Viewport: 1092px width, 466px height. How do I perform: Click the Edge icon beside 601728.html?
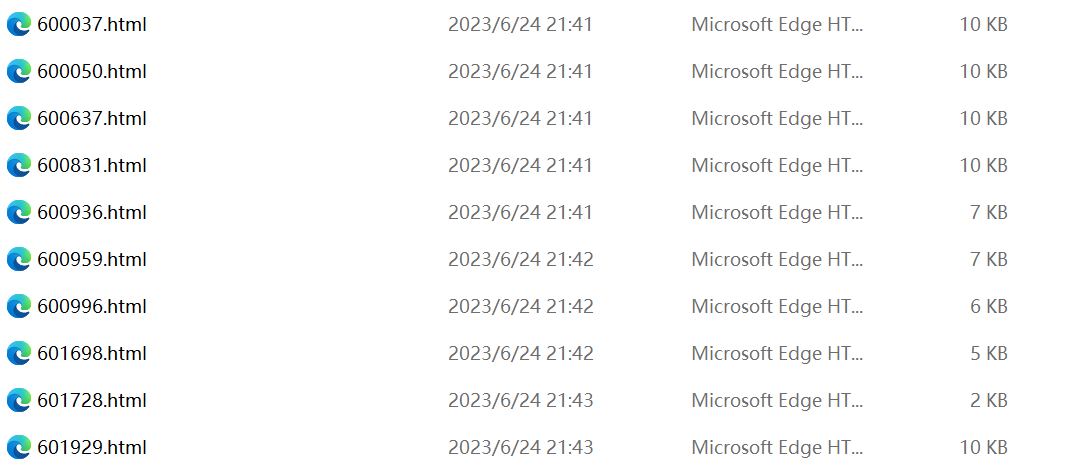[18, 401]
